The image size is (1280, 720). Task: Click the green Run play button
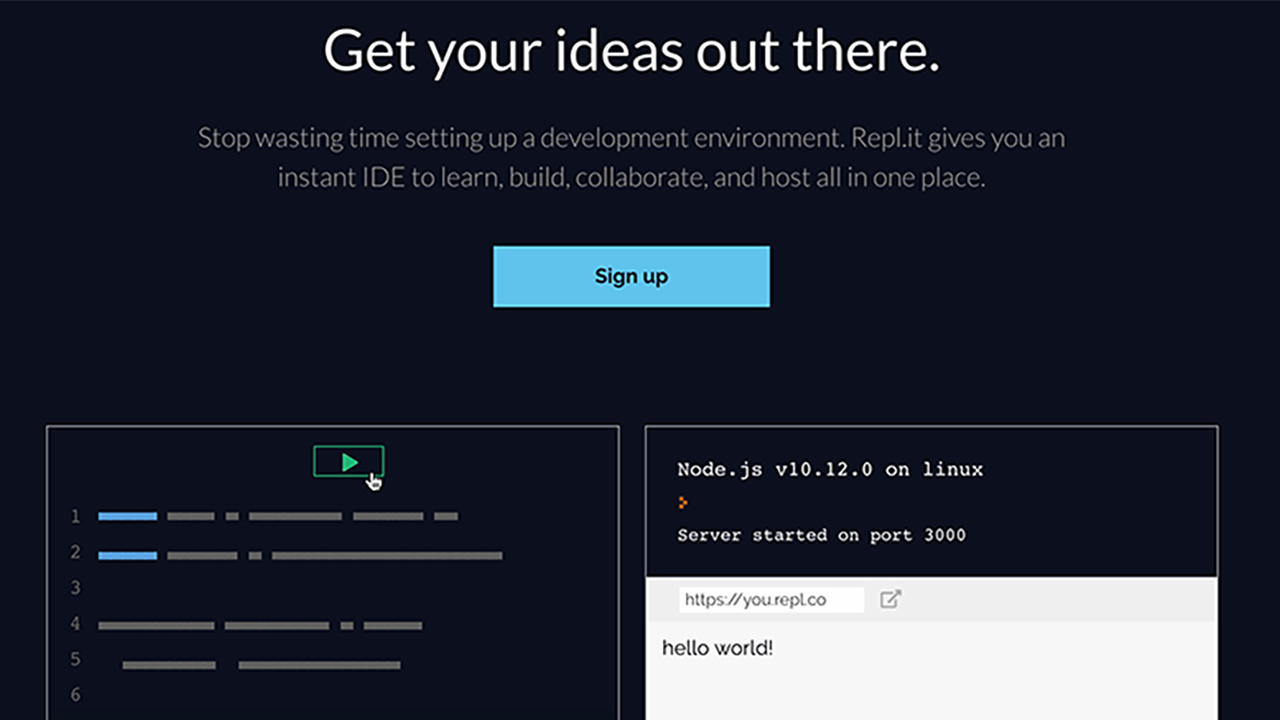349,461
